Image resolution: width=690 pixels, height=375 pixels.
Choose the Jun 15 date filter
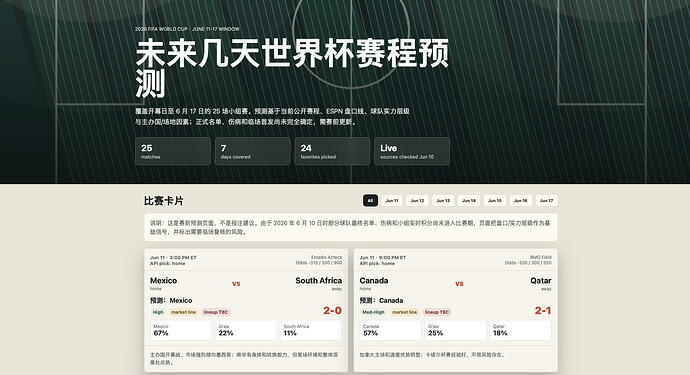[495, 201]
